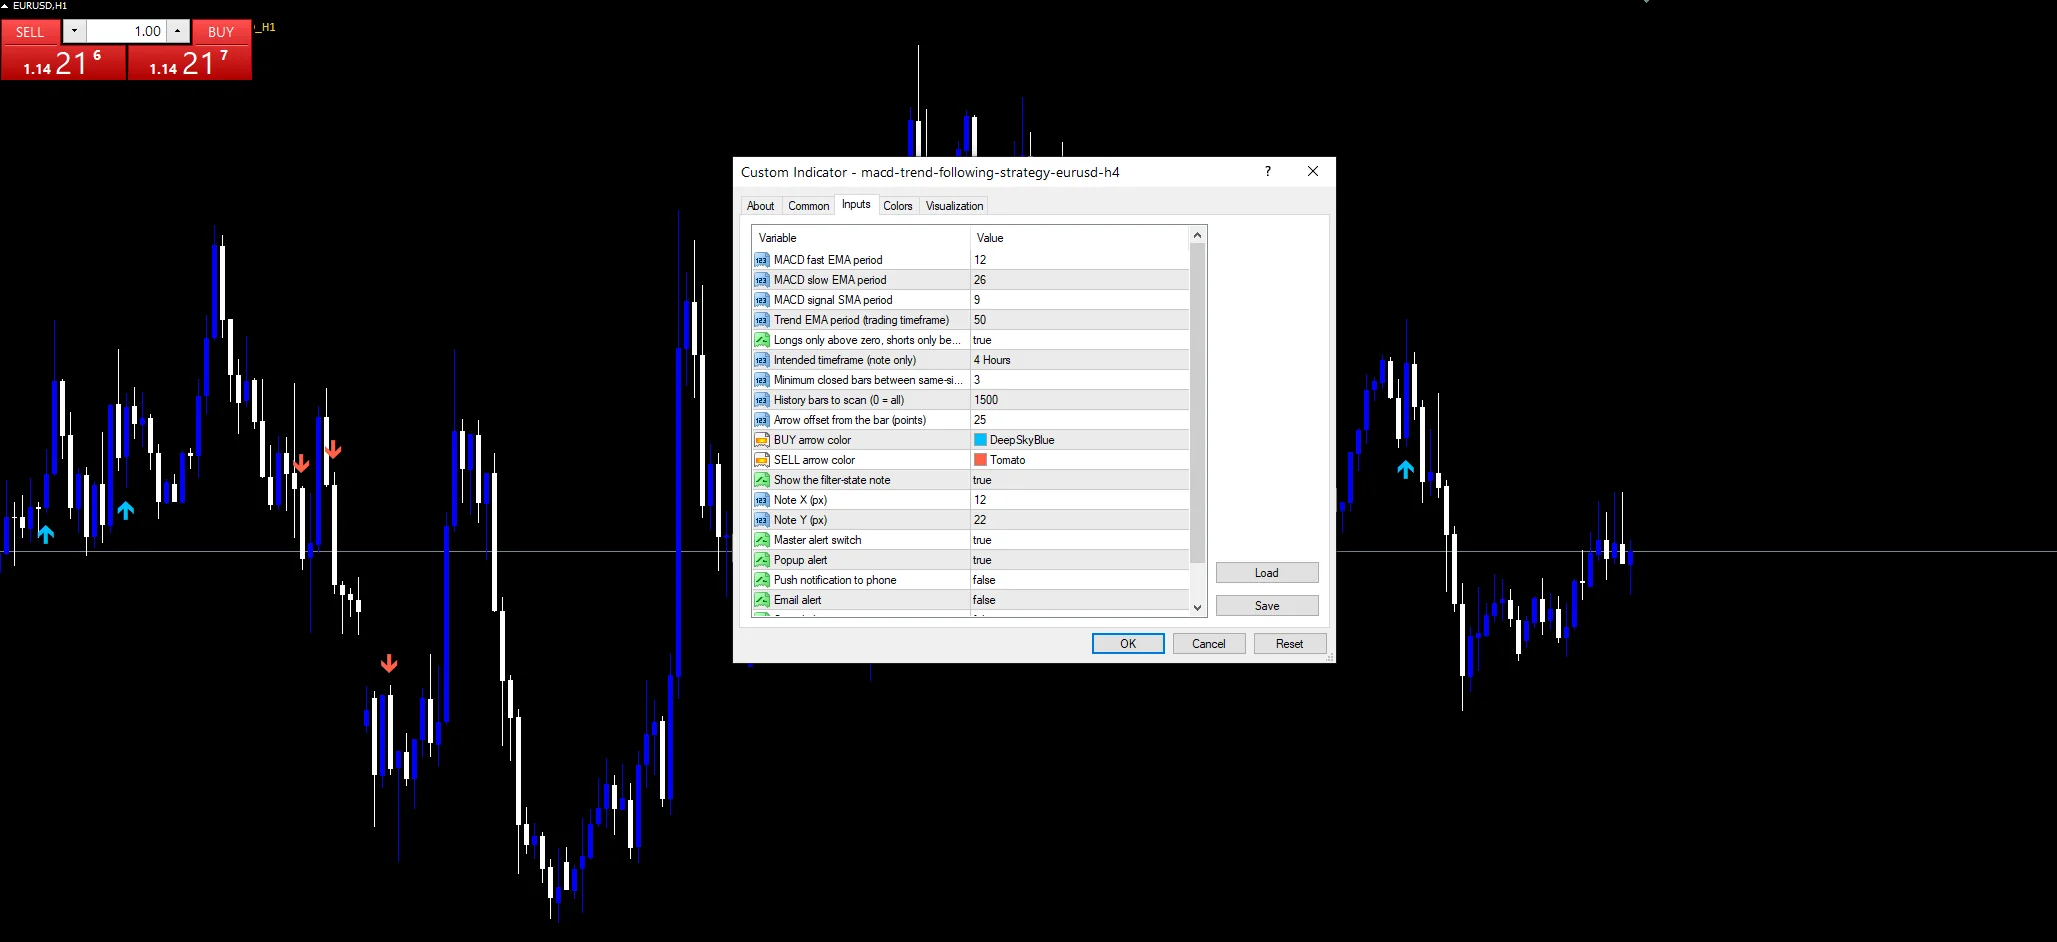This screenshot has height=942, width=2057.
Task: Select the MACD fast EMA period value 12
Action: click(1080, 260)
